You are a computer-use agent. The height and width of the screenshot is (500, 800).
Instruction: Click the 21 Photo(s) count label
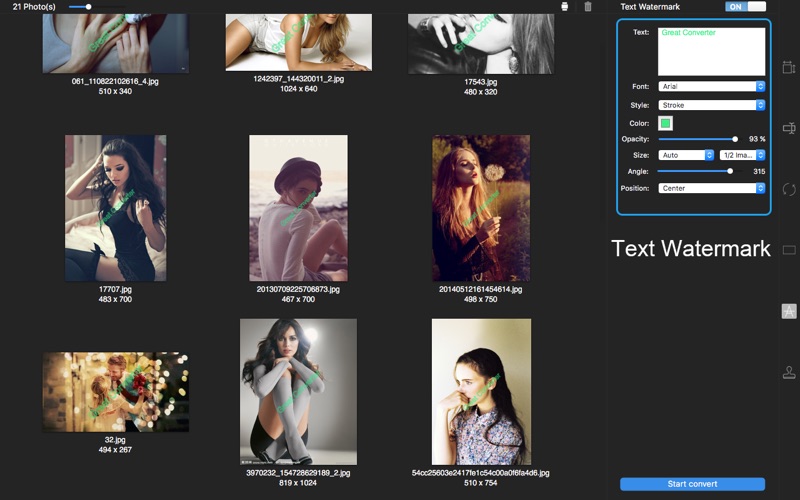(34, 7)
